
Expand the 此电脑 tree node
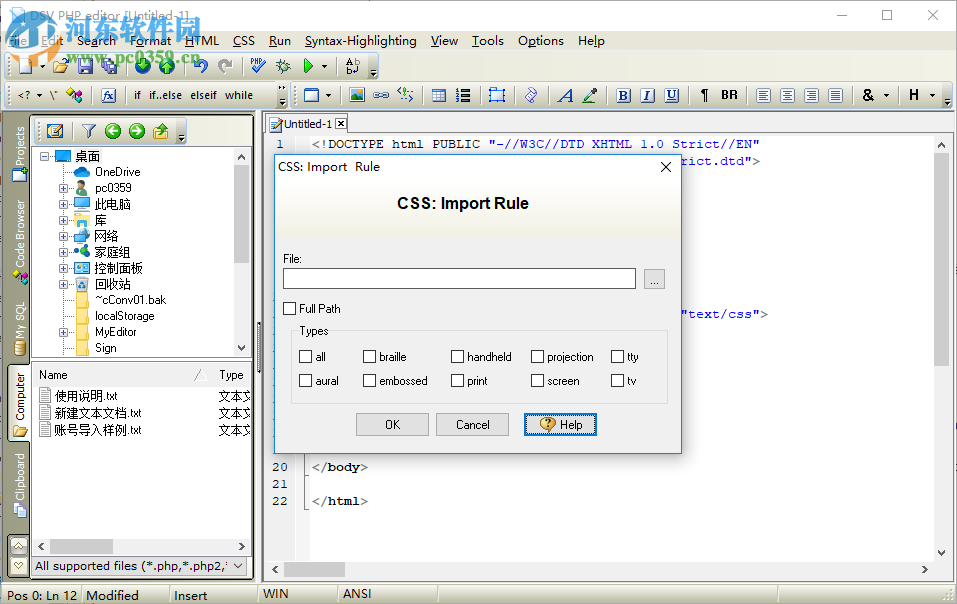click(x=62, y=204)
